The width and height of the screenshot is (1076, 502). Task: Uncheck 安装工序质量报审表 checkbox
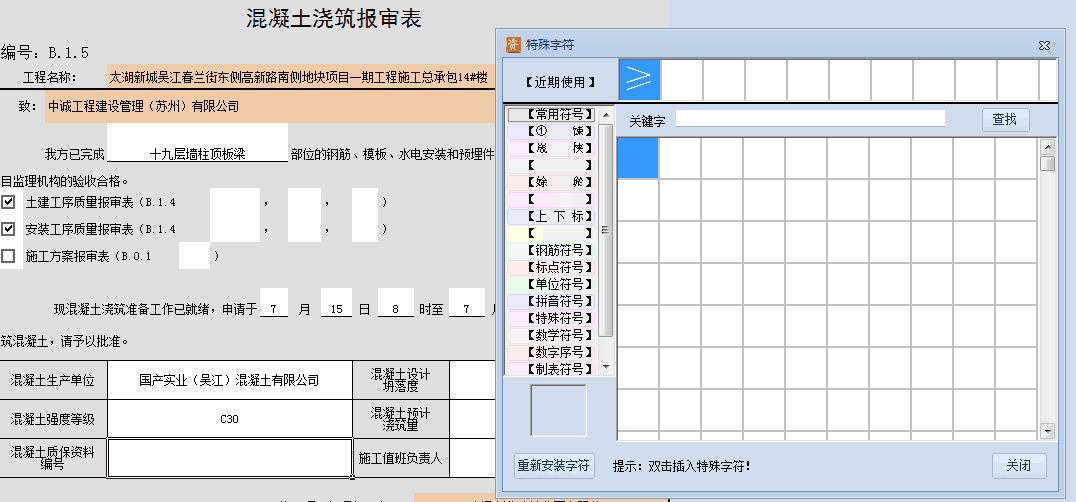click(9, 229)
